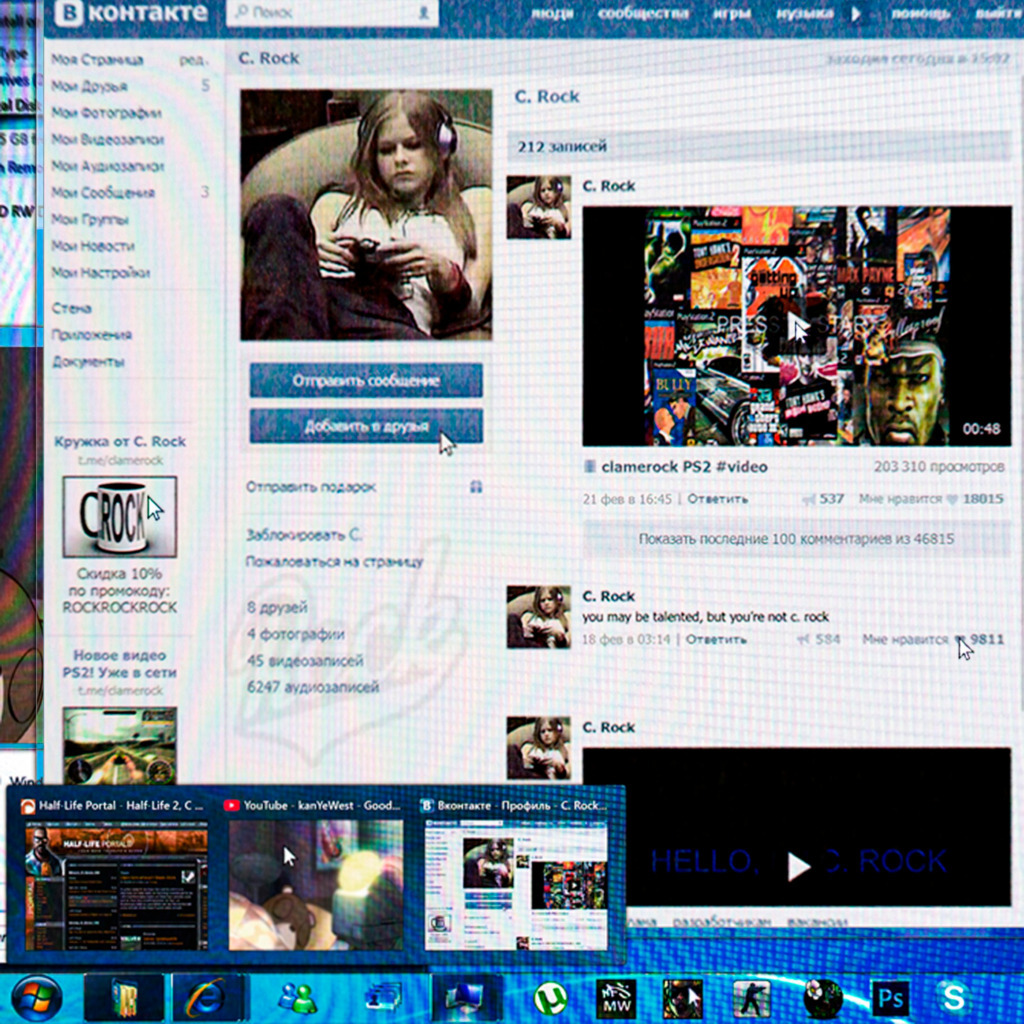Click Пожаловаться на страницу link
Image resolution: width=1024 pixels, height=1024 pixels.
pos(334,562)
